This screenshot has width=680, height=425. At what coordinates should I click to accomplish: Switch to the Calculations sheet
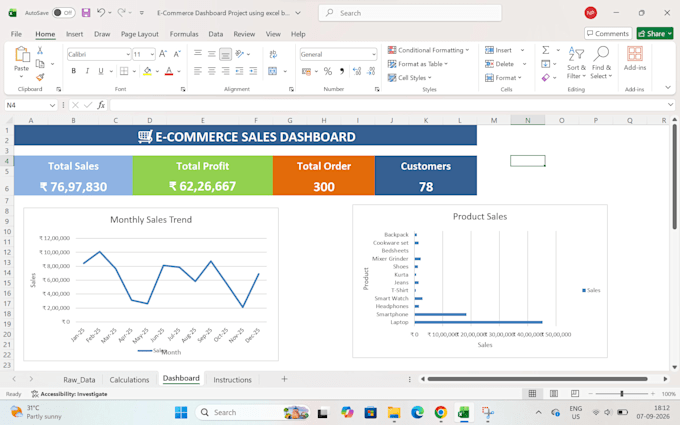pos(129,379)
